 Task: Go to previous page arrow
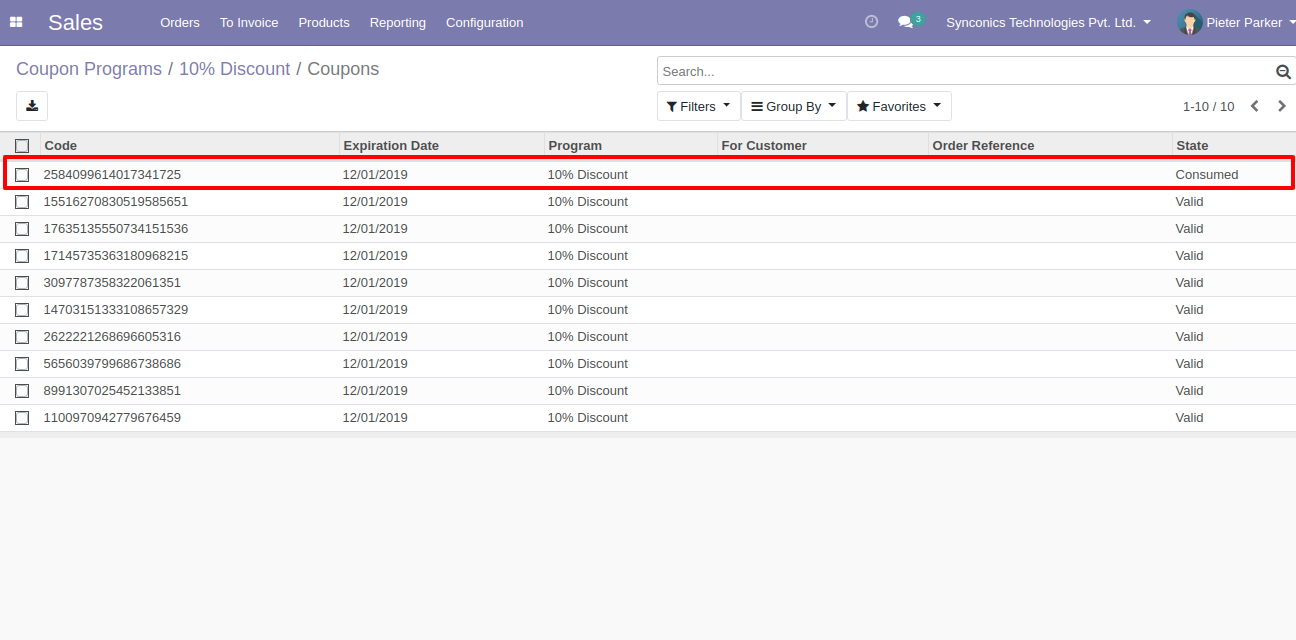tap(1254, 106)
